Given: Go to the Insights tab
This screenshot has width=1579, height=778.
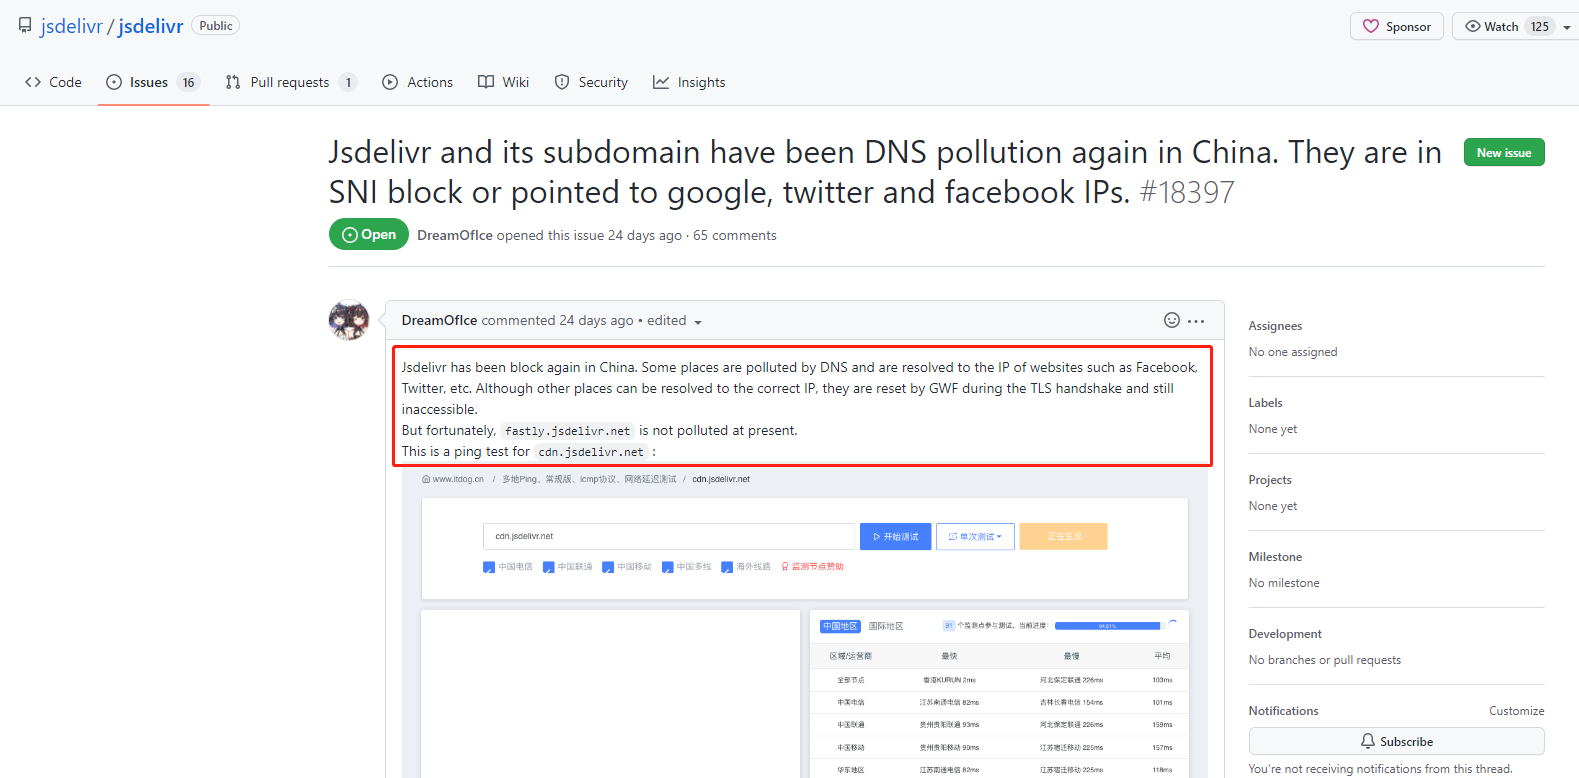Looking at the screenshot, I should coord(689,82).
